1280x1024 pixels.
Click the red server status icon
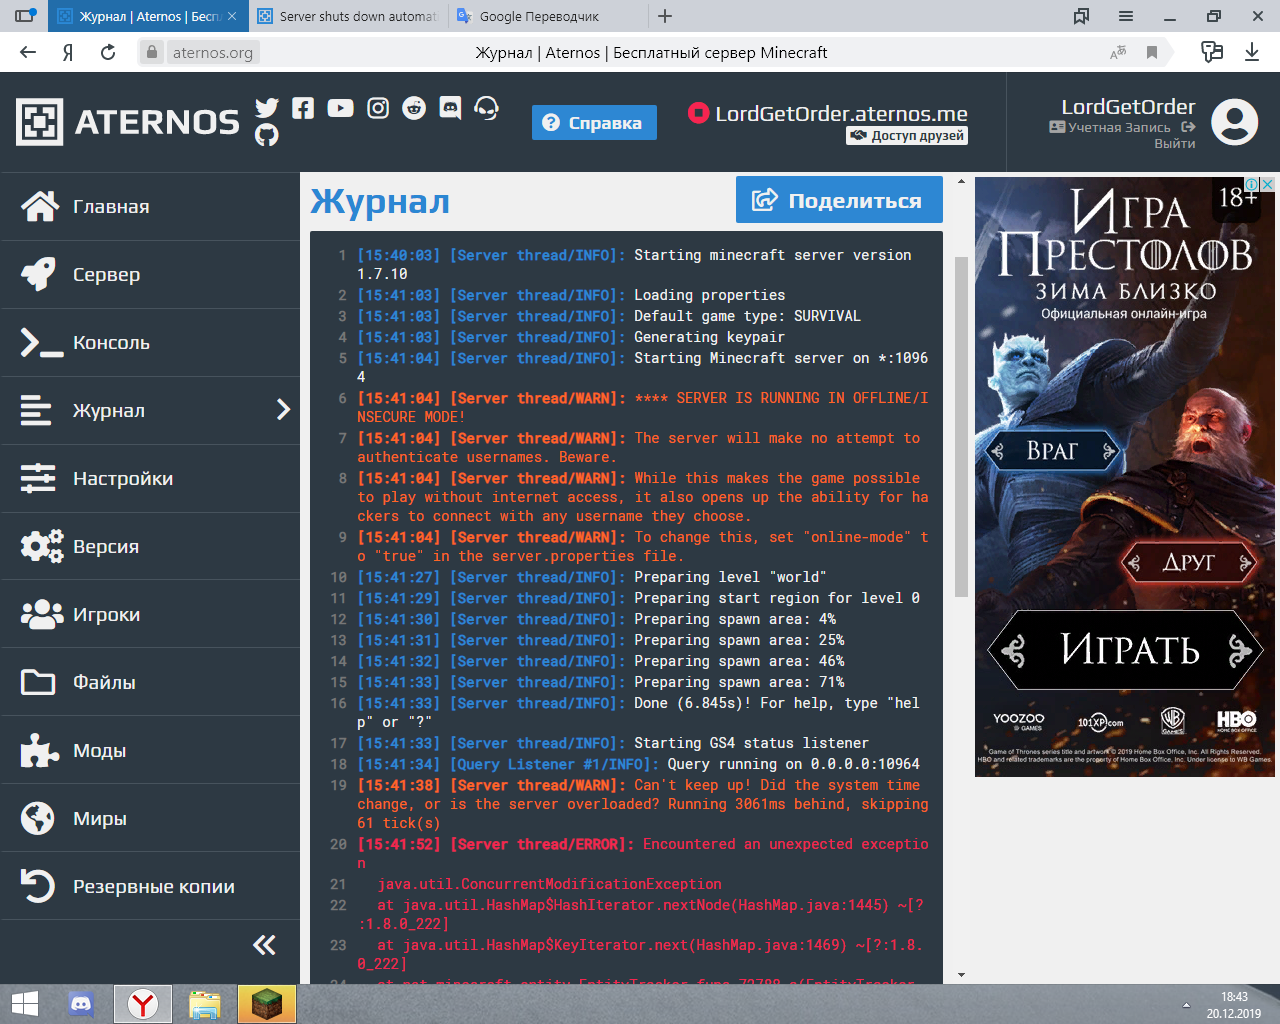click(698, 113)
